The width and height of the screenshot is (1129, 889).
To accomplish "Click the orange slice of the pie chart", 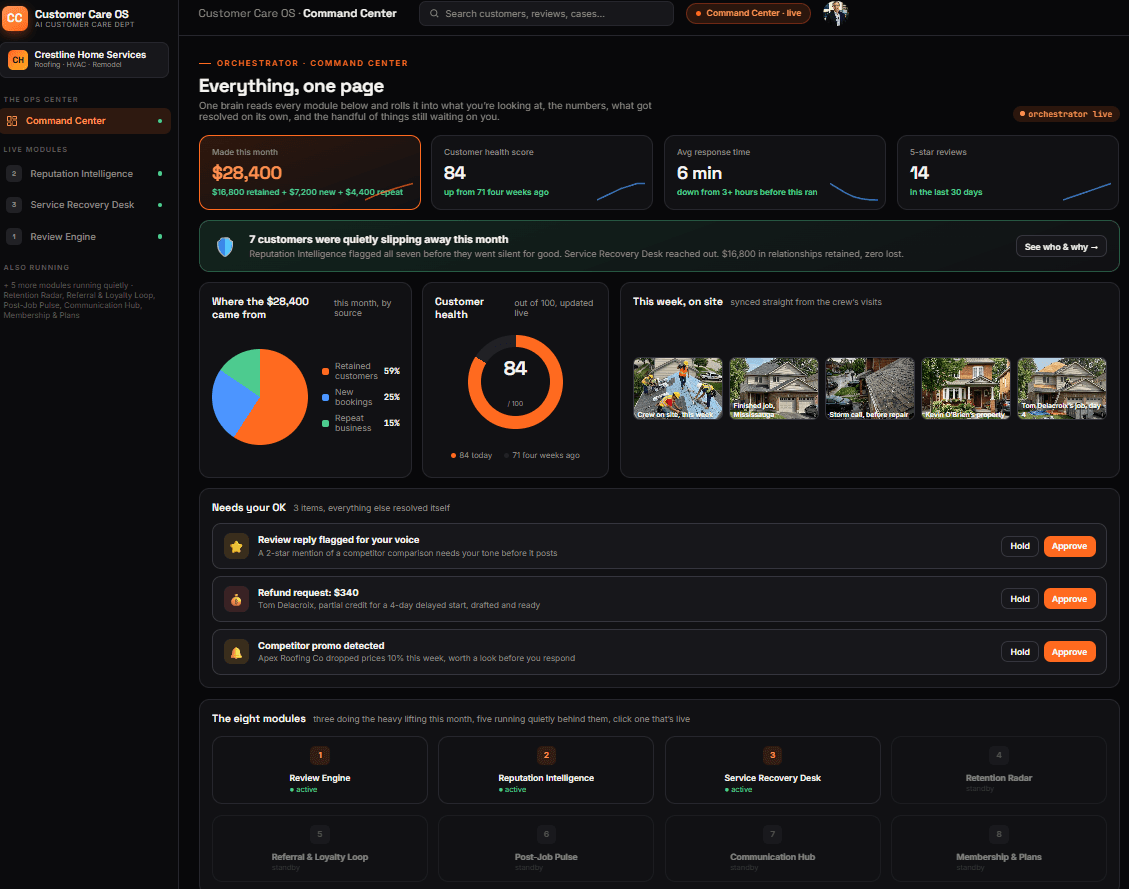I will coord(282,403).
